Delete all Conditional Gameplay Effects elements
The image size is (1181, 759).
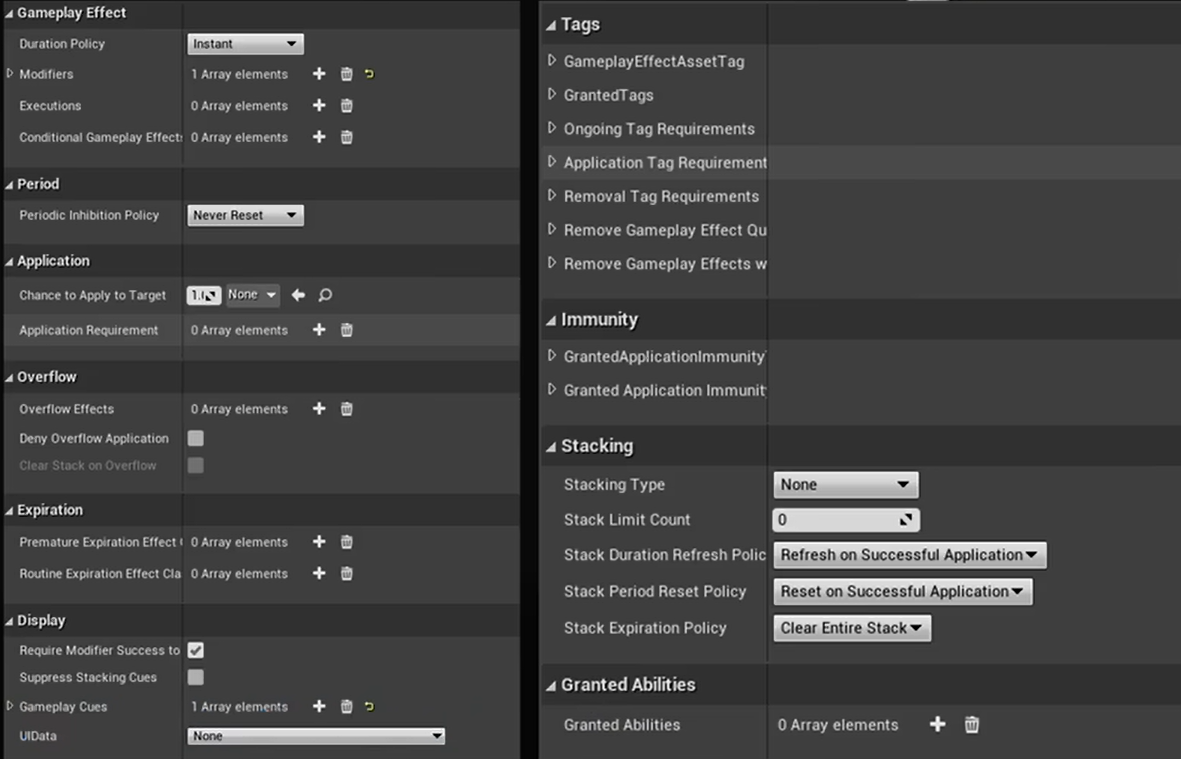click(x=346, y=138)
